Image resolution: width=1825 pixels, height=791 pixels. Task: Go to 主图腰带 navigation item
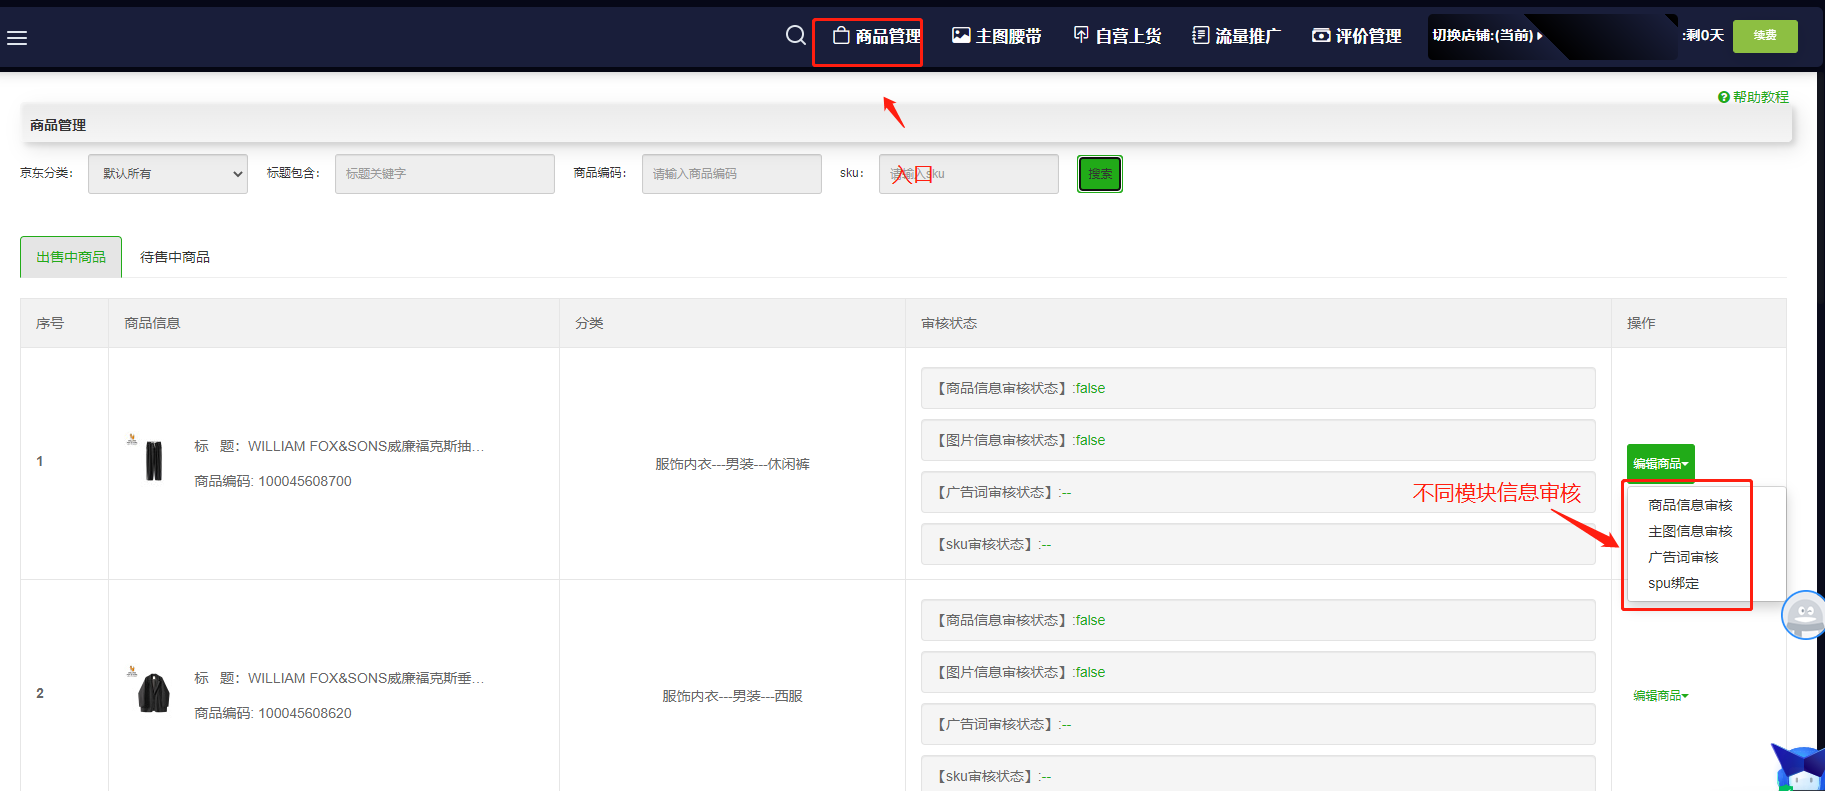pos(996,37)
